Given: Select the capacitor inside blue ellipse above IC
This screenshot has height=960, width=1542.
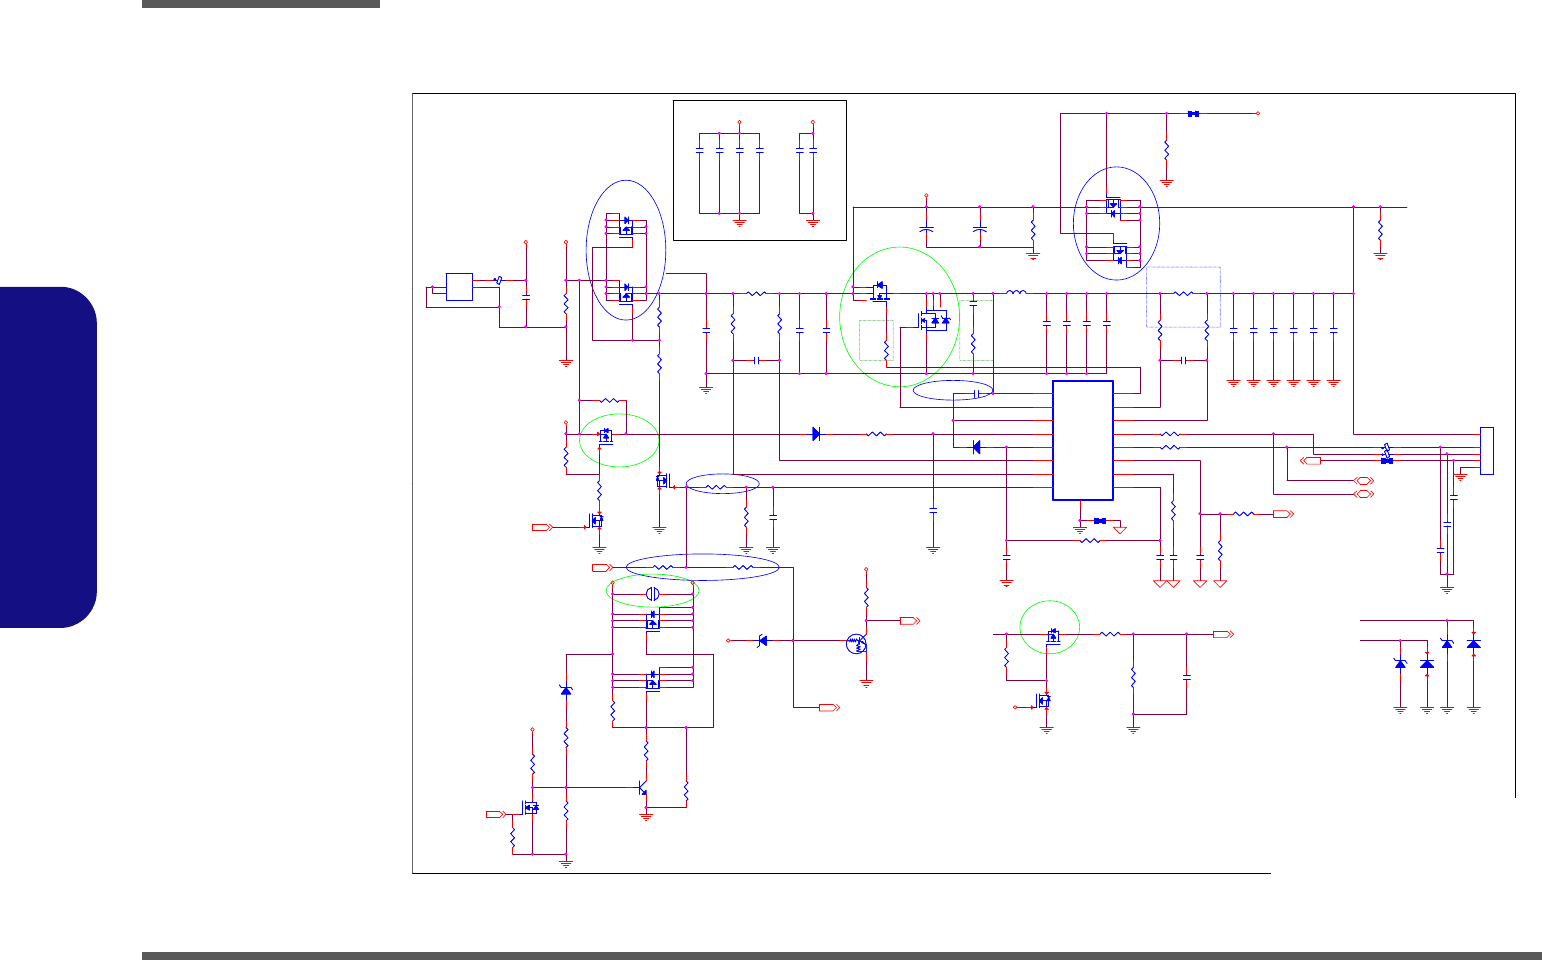Looking at the screenshot, I should point(976,393).
